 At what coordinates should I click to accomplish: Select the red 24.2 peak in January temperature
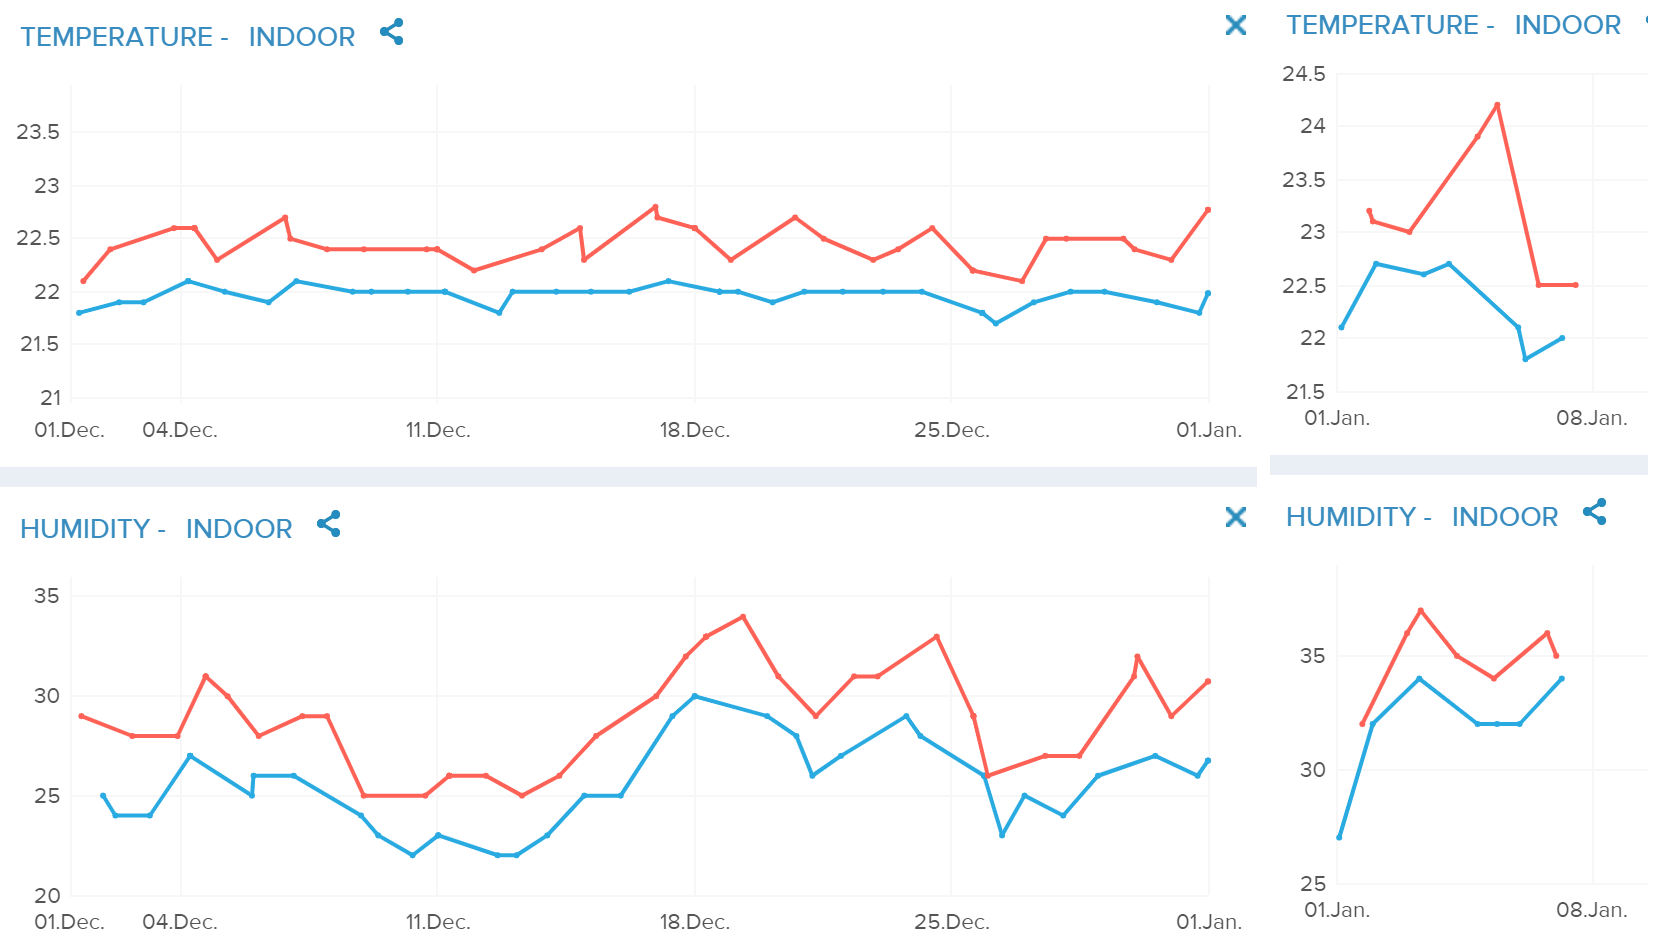[x=1497, y=104]
